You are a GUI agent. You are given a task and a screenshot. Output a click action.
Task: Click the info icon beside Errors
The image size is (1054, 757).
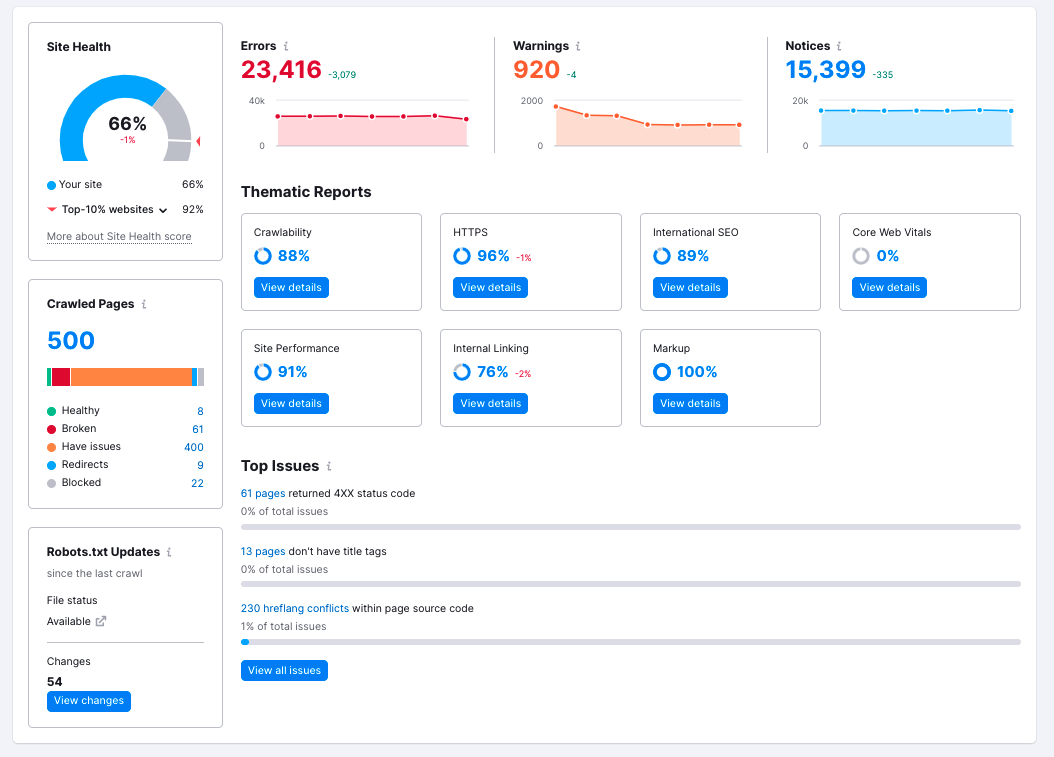coord(286,46)
